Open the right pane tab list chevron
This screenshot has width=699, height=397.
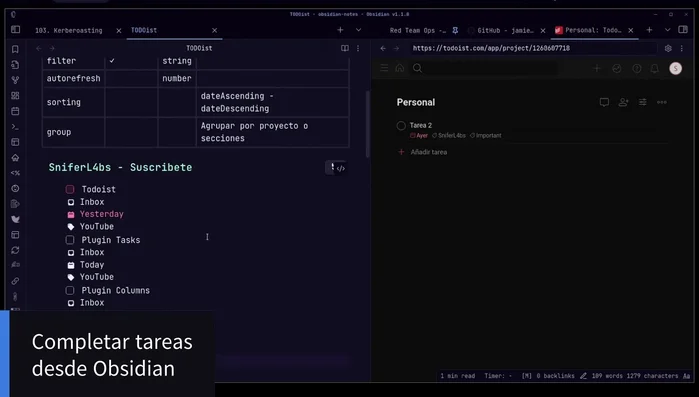pyautogui.click(x=667, y=30)
